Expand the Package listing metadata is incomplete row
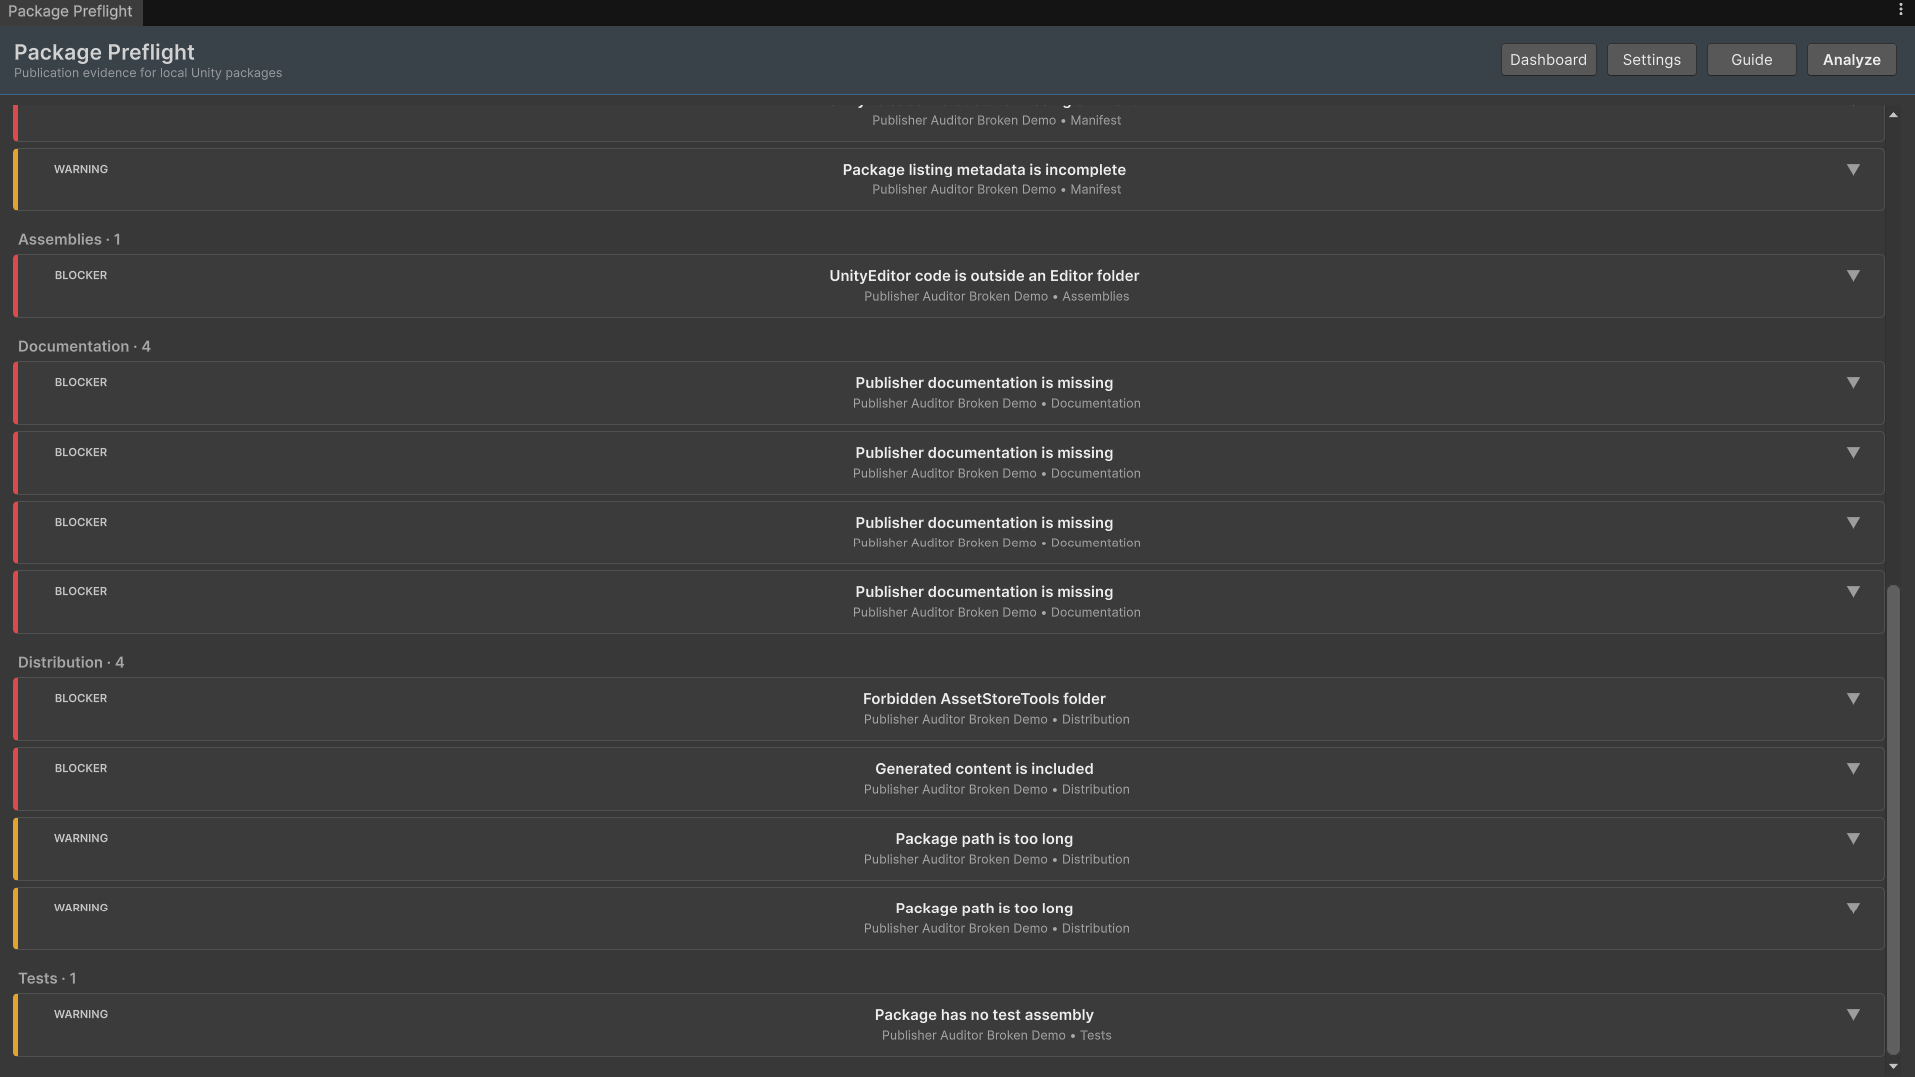 click(1853, 170)
